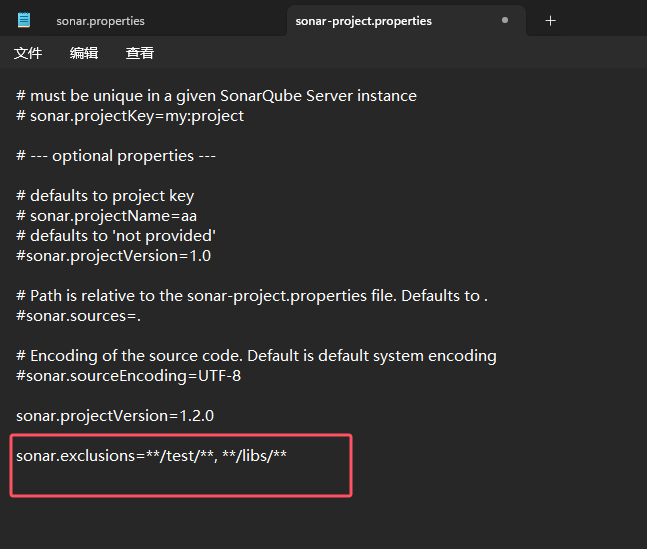Click the sonar.projectVersion=1.2.0 line
The image size is (647, 549).
[115, 416]
